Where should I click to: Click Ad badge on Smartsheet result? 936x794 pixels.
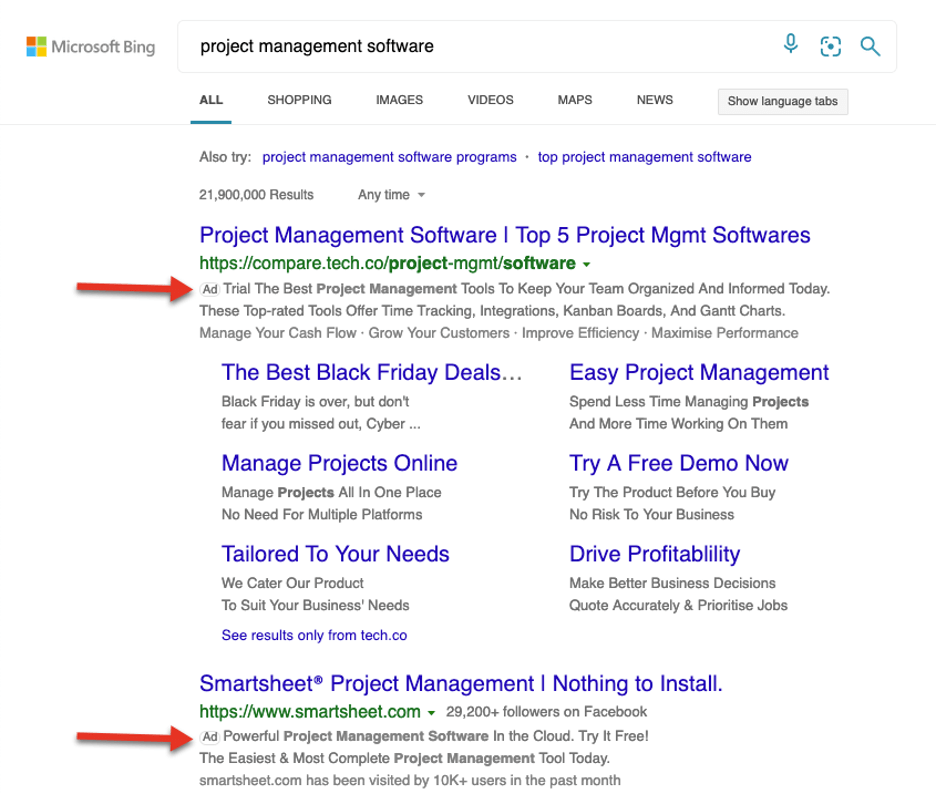click(210, 737)
